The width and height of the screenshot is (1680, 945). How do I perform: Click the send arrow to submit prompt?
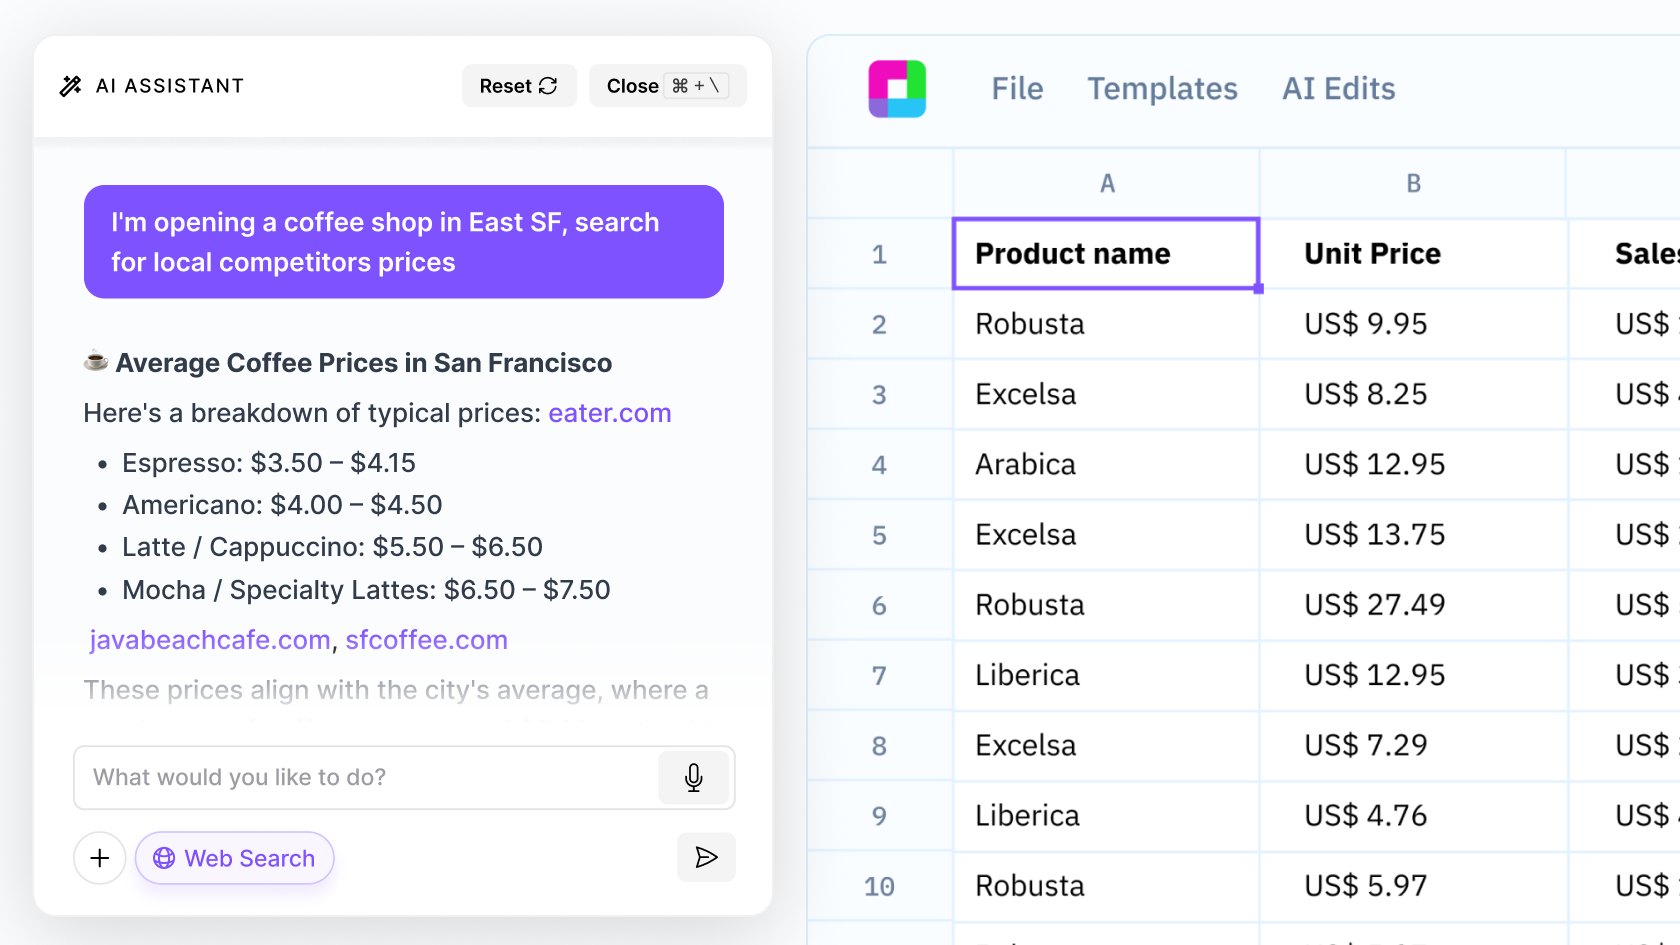(706, 857)
